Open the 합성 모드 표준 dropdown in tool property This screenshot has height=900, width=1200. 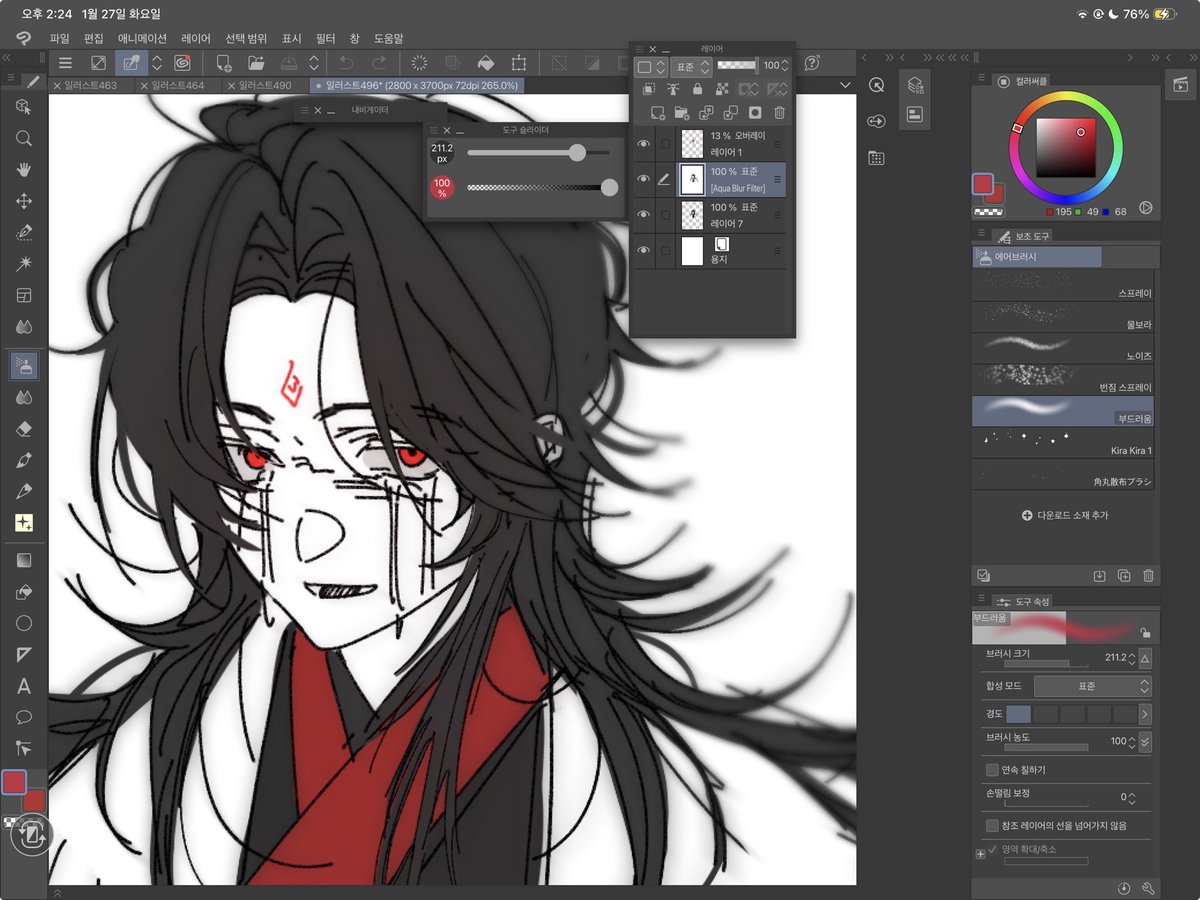pos(1092,687)
